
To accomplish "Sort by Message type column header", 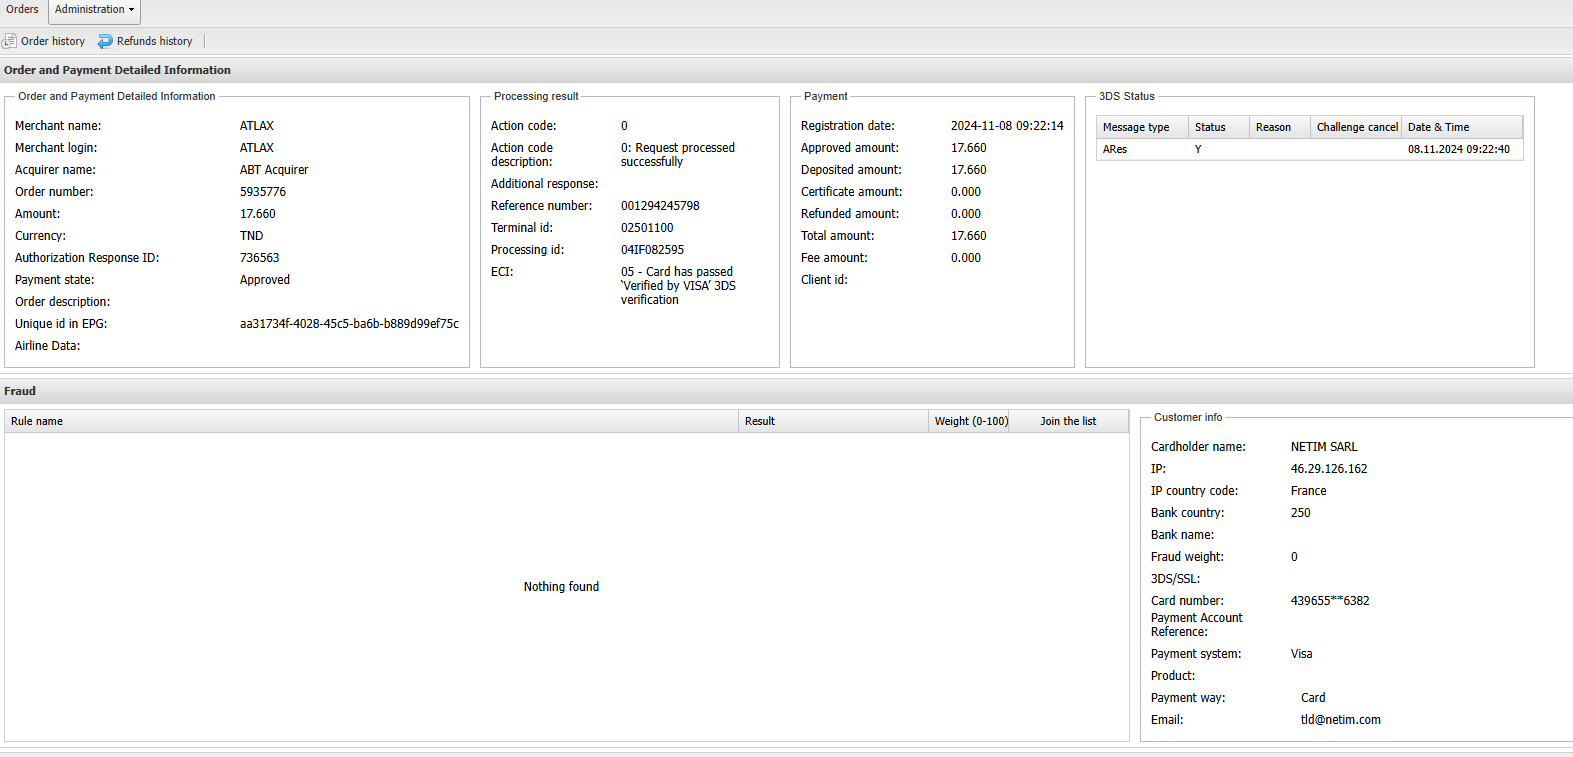I will (x=1136, y=127).
